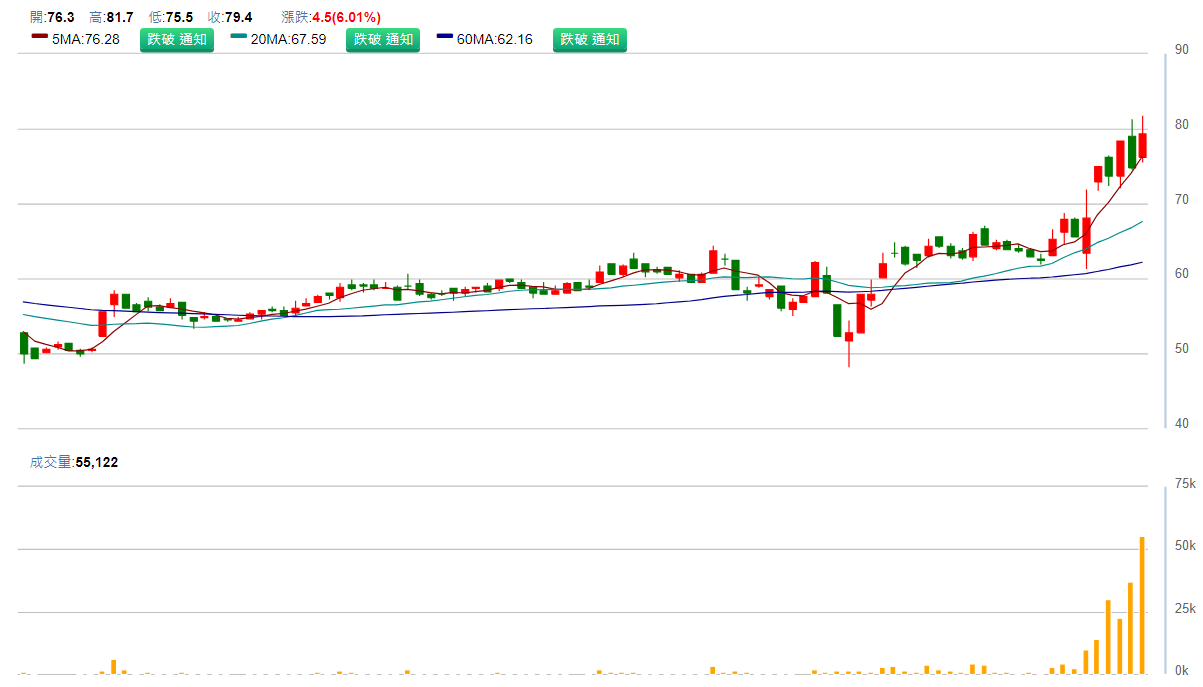
Task: Click the 漲跌:4.5(6.01%) change value
Action: pos(331,17)
